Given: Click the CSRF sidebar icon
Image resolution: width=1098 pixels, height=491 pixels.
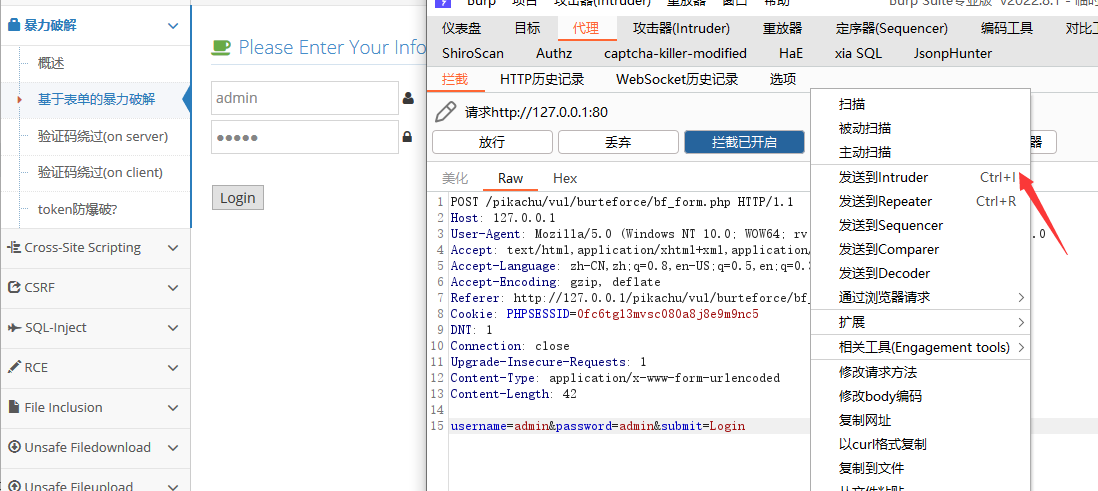Looking at the screenshot, I should point(13,287).
